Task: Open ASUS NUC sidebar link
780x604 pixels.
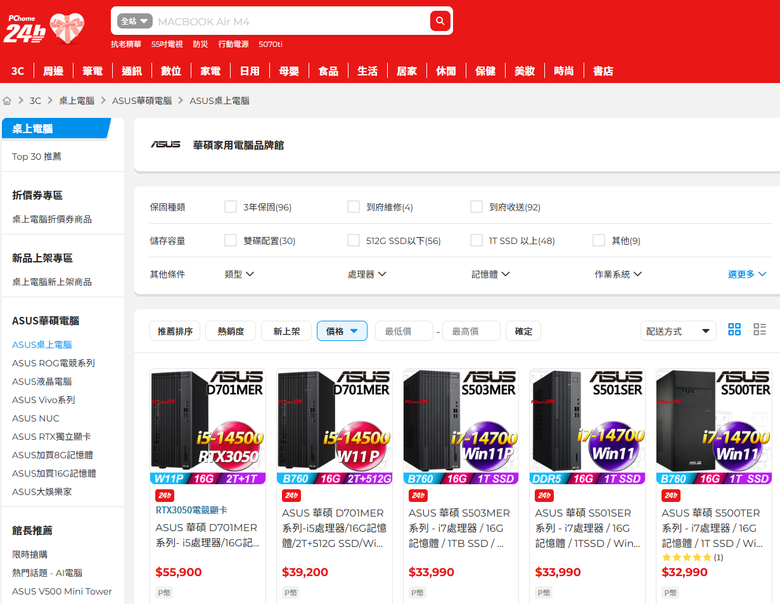Action: pos(35,418)
